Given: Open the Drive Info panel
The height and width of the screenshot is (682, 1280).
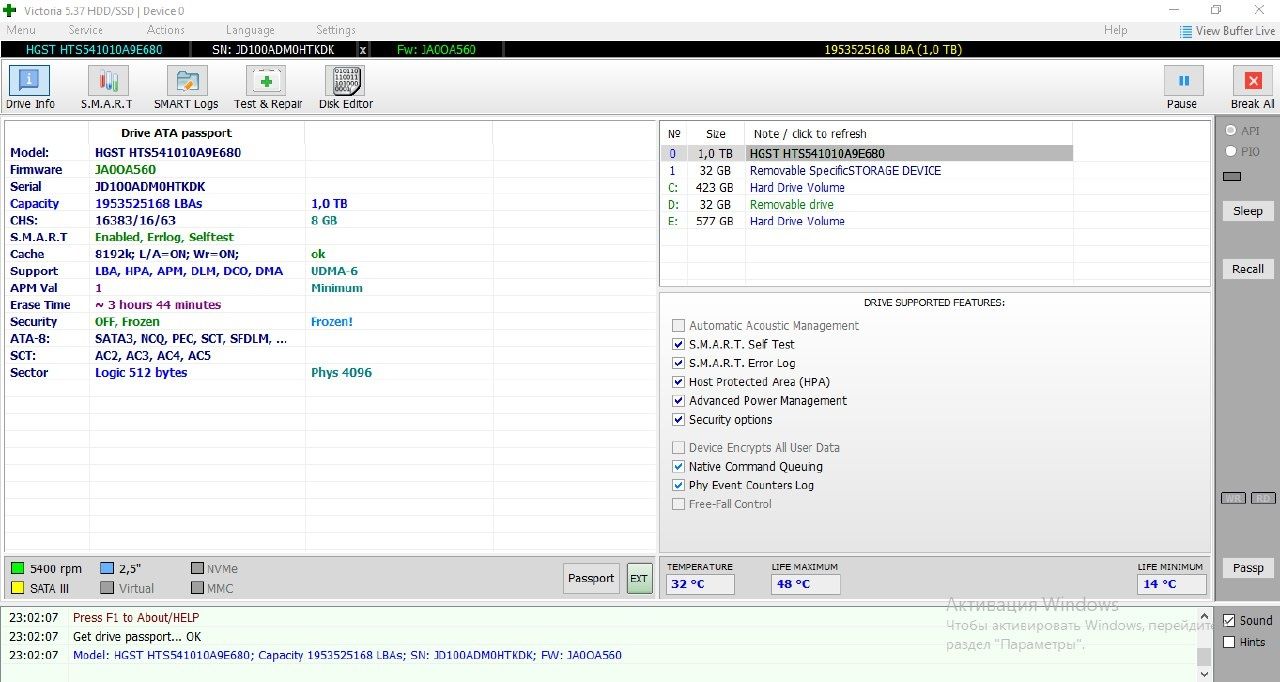Looking at the screenshot, I should (x=30, y=87).
